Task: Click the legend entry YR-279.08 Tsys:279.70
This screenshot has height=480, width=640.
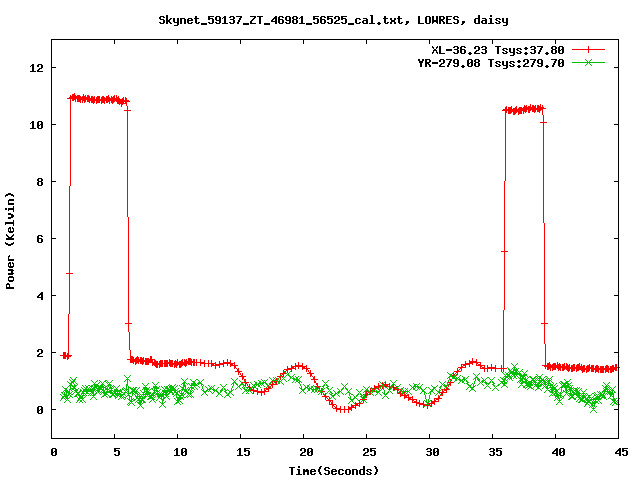Action: coord(491,63)
